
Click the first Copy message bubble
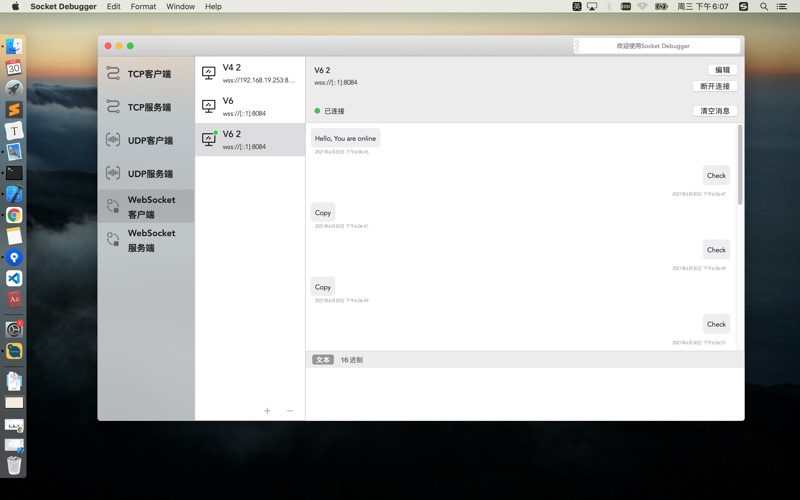tap(323, 213)
